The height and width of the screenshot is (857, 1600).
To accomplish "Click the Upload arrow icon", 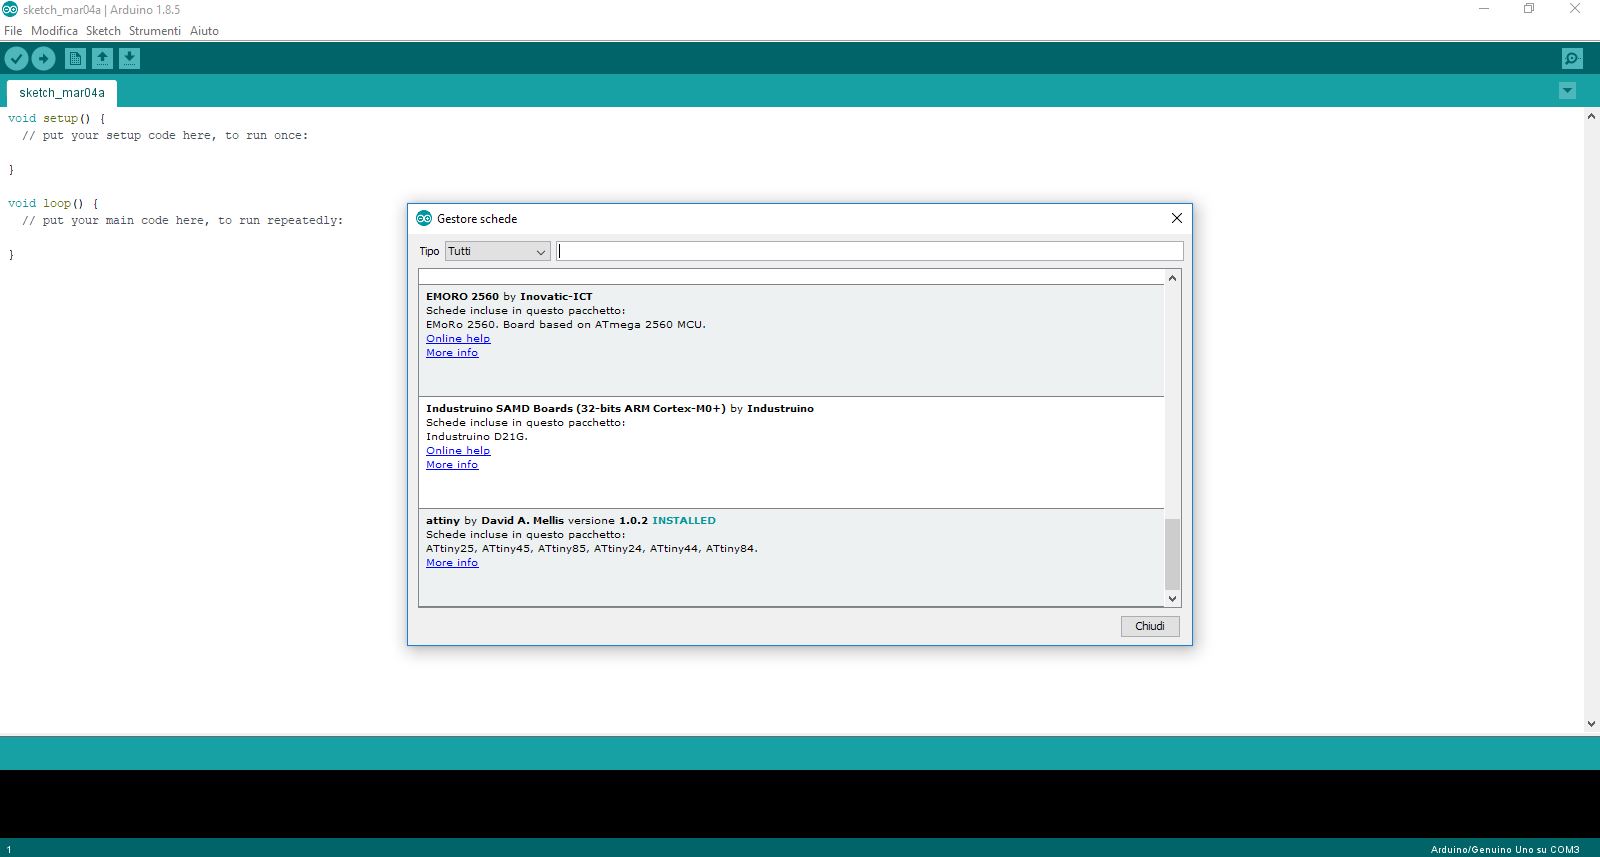I will pyautogui.click(x=43, y=59).
